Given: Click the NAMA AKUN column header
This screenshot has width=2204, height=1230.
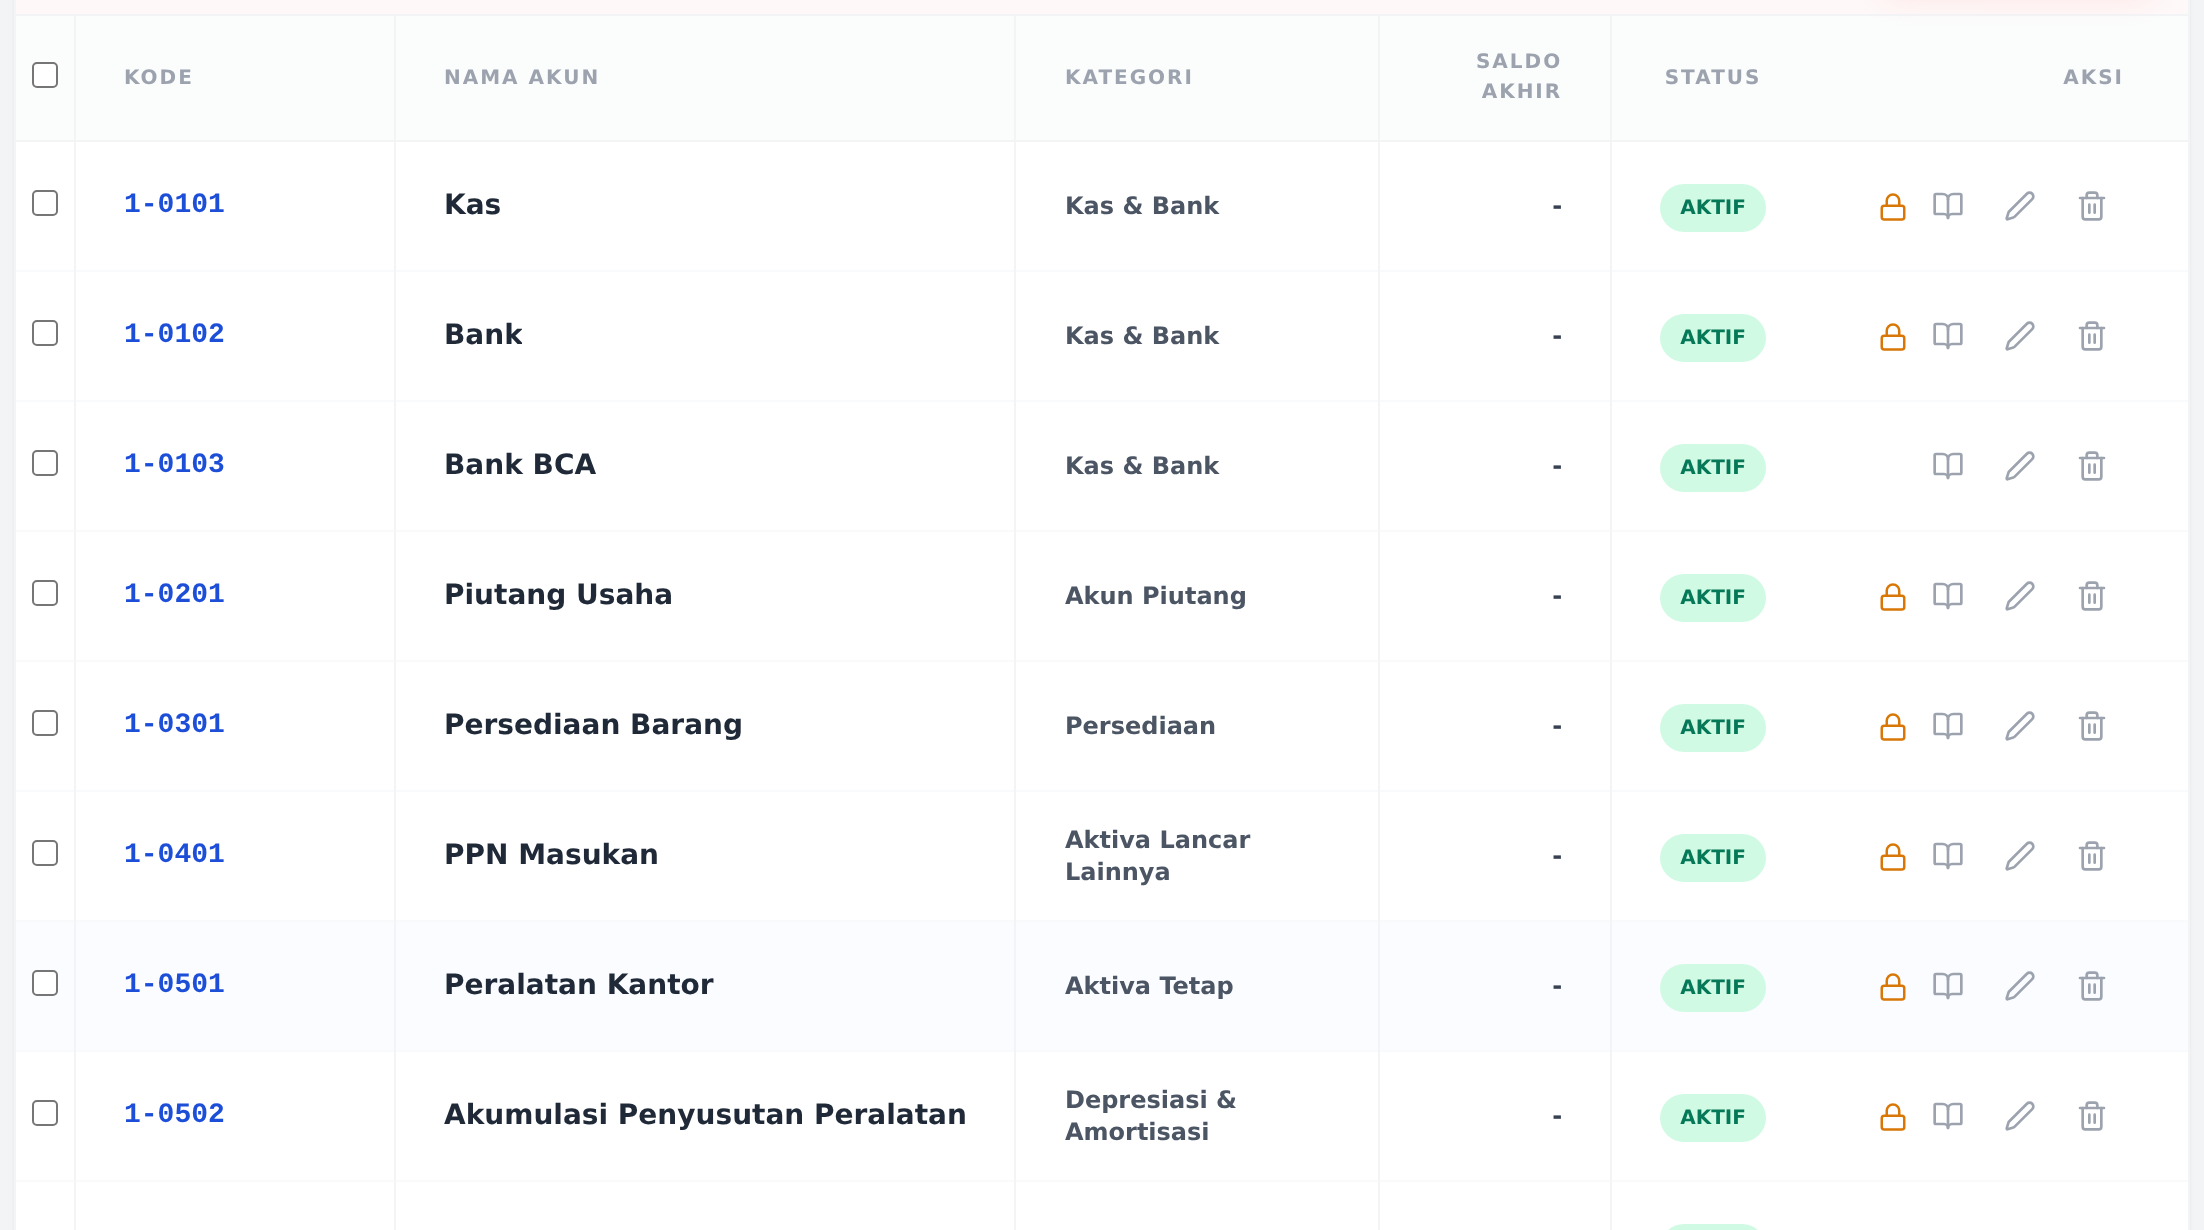Looking at the screenshot, I should pos(521,77).
